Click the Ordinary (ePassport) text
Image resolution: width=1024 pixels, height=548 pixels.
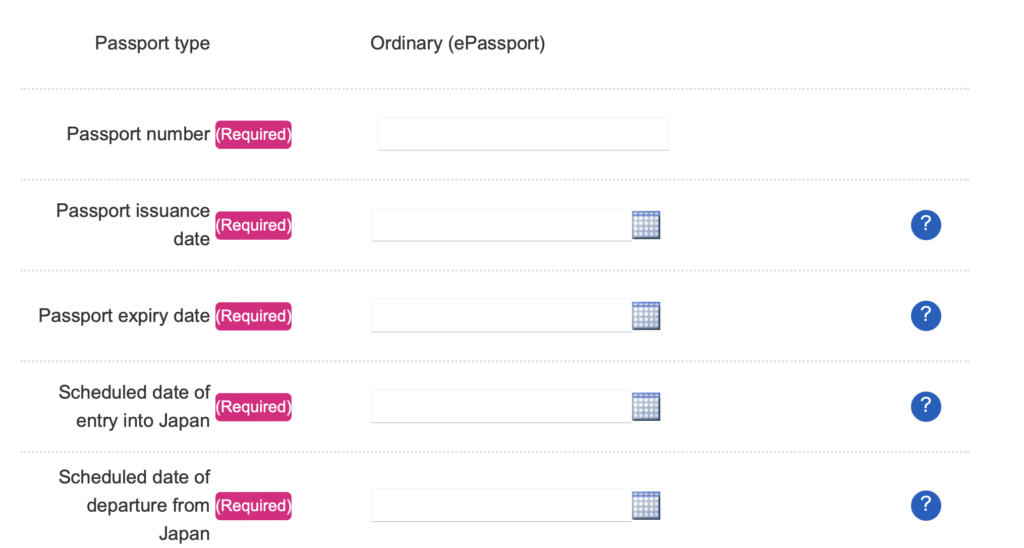(x=457, y=43)
